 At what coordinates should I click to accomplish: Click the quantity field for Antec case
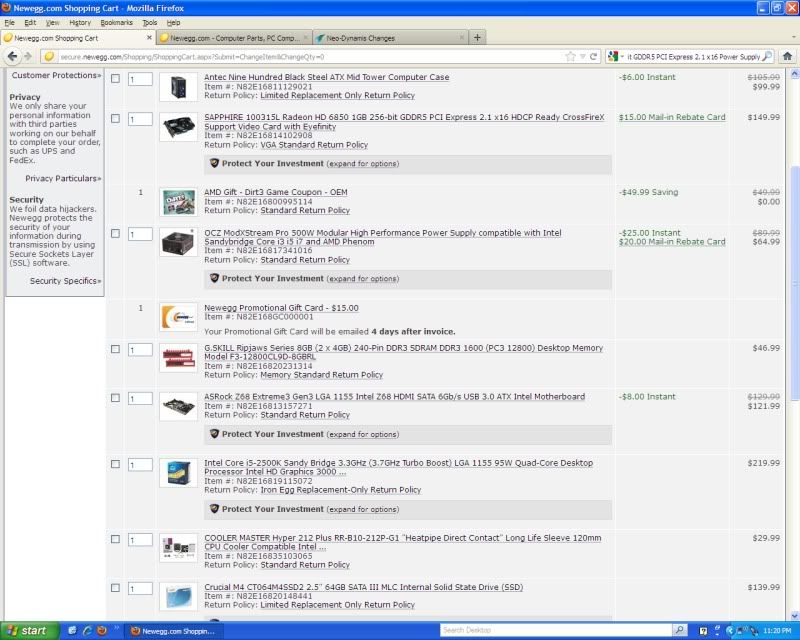(x=140, y=79)
